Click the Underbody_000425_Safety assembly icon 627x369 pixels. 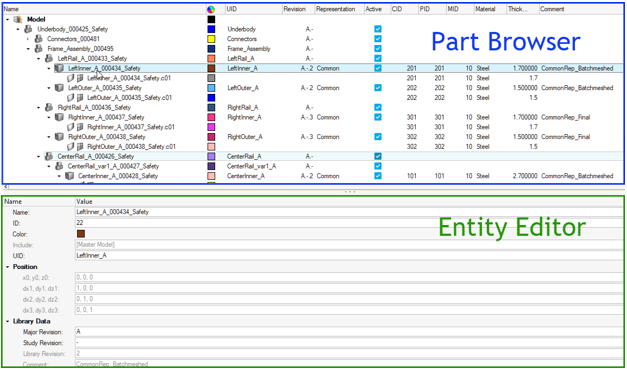click(x=28, y=29)
